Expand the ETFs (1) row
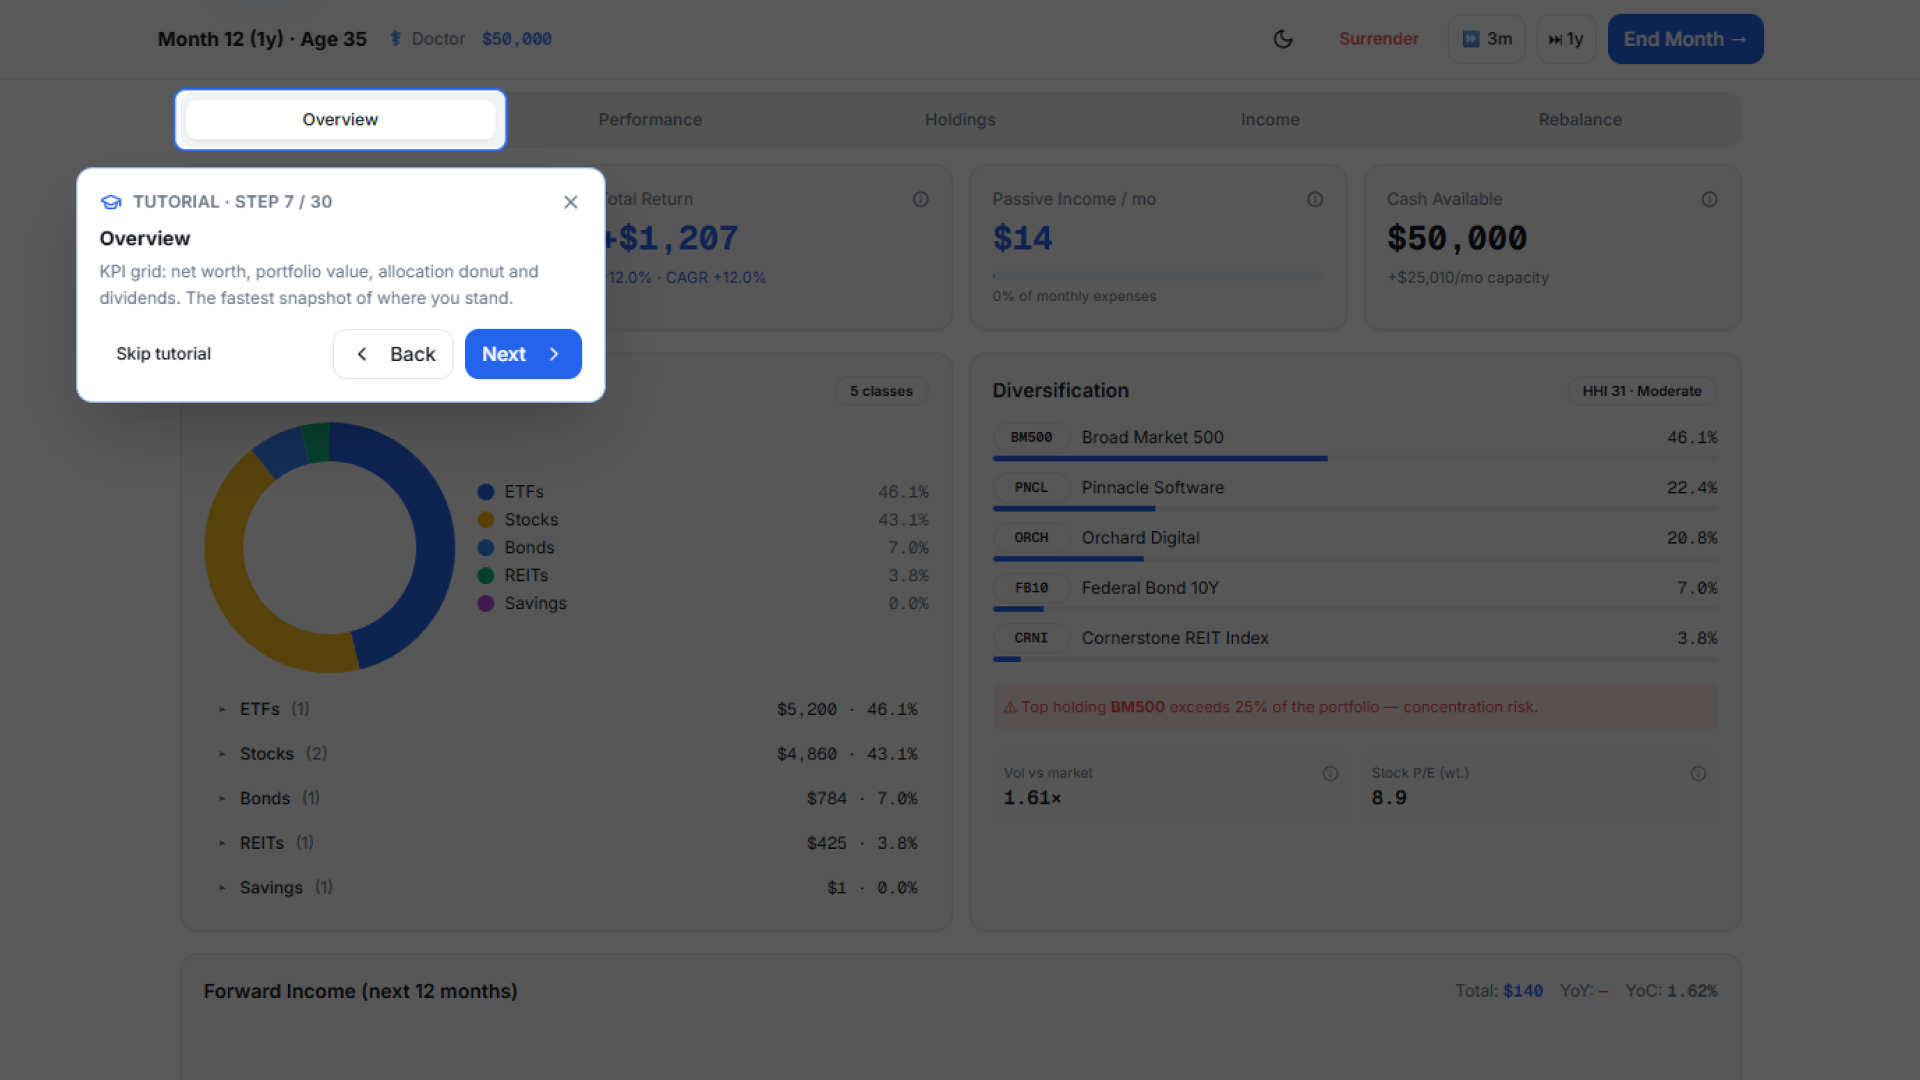 click(568, 709)
